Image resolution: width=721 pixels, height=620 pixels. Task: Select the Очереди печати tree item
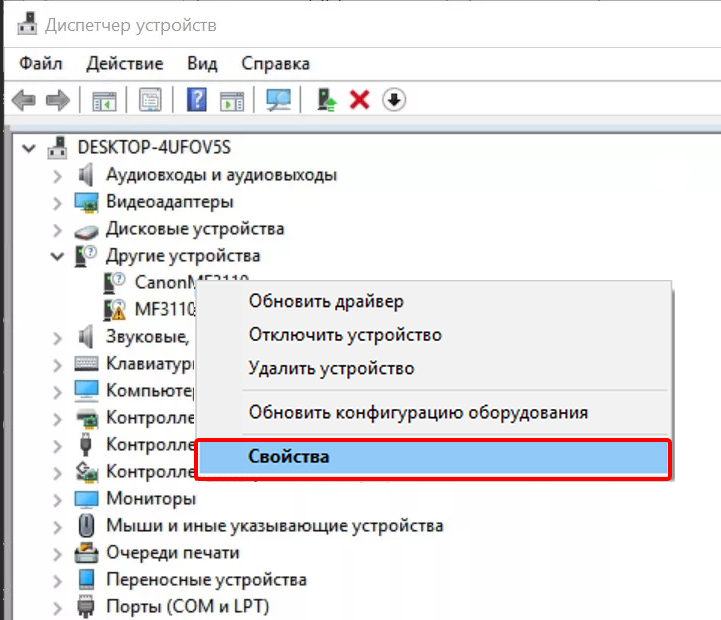click(172, 552)
